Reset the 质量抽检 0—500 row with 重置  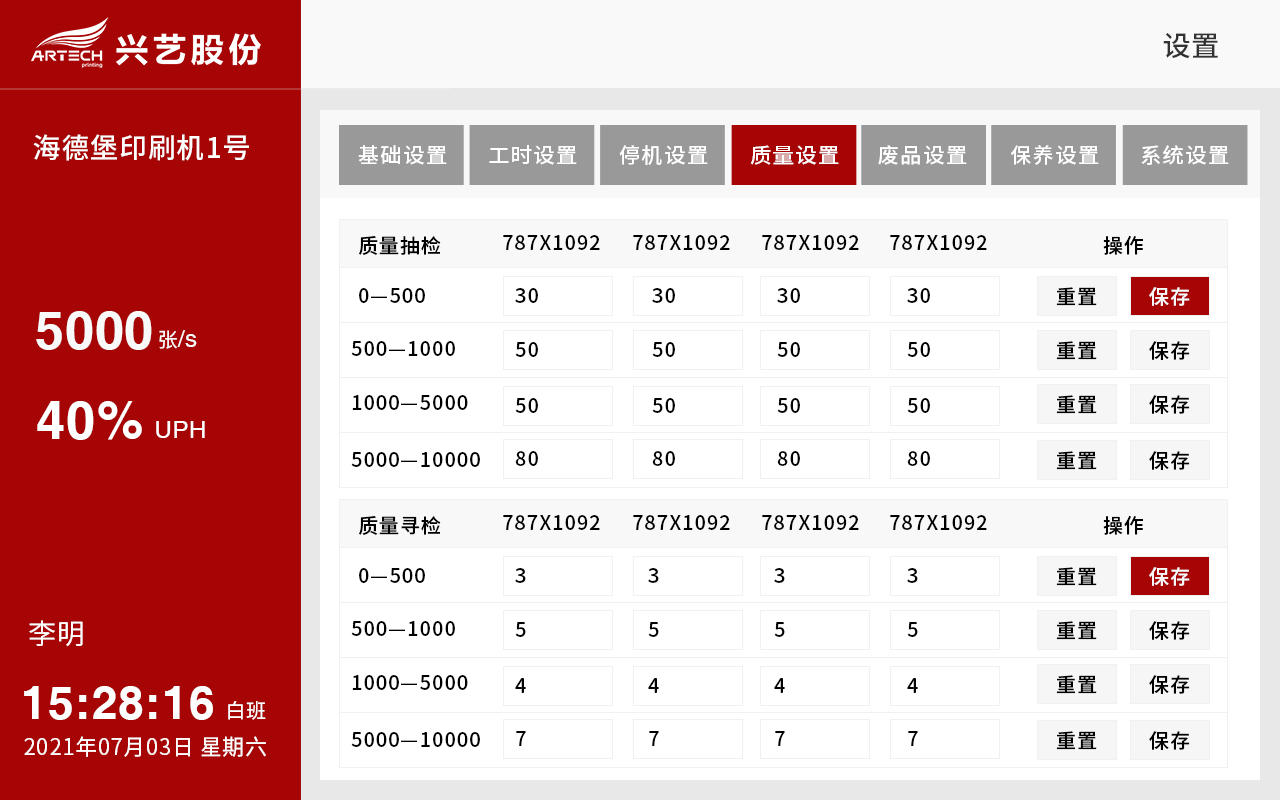coord(1077,296)
